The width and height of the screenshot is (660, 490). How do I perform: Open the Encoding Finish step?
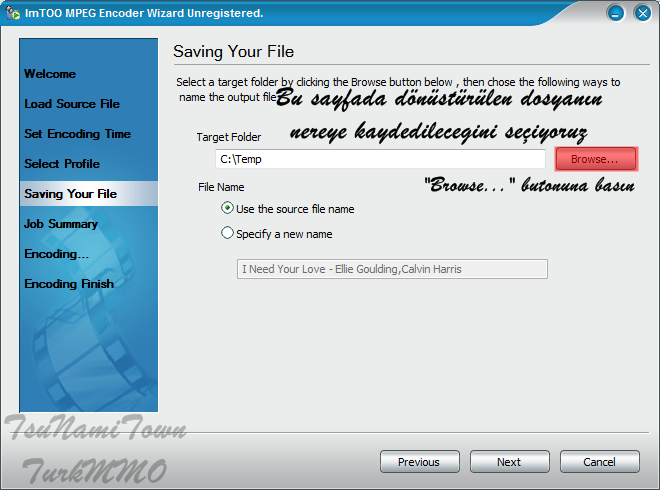69,284
